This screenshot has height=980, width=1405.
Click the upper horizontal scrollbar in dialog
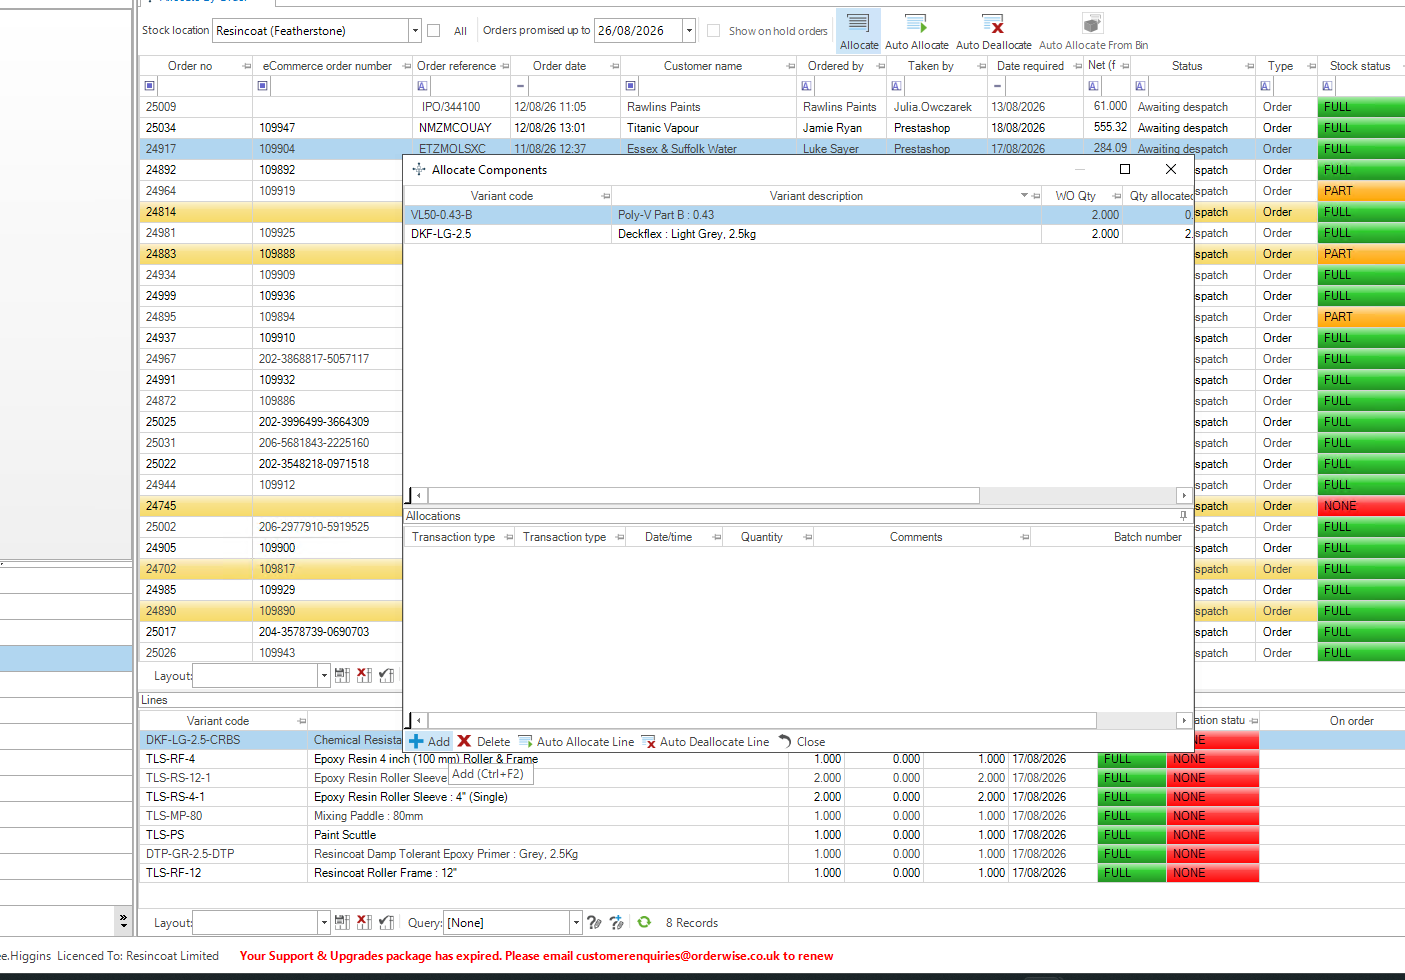[x=704, y=495]
